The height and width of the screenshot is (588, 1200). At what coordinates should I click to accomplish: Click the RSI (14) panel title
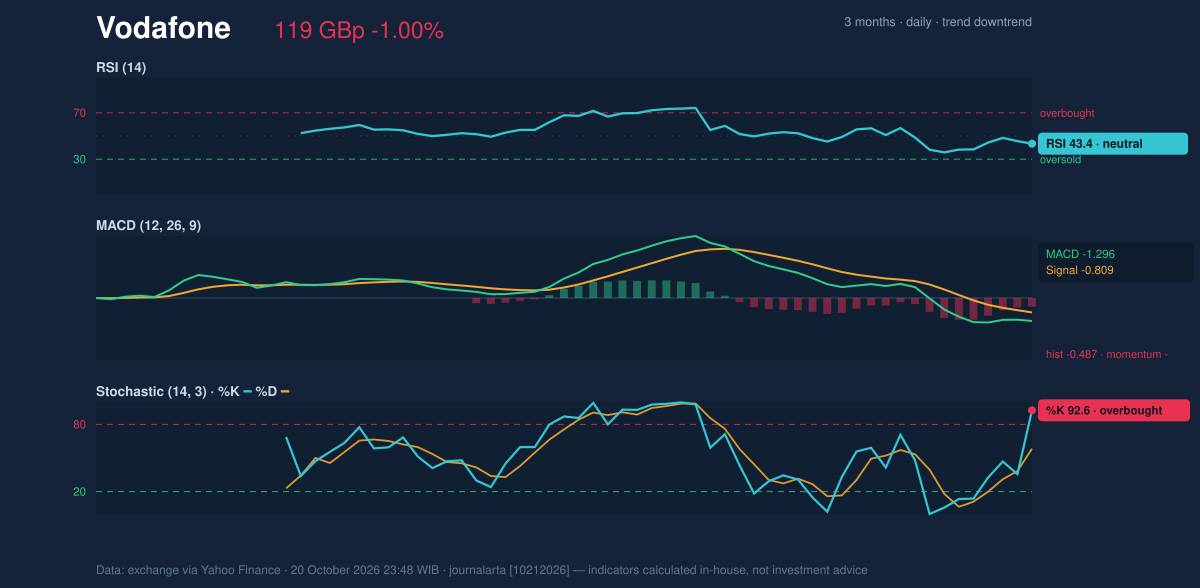coord(121,68)
